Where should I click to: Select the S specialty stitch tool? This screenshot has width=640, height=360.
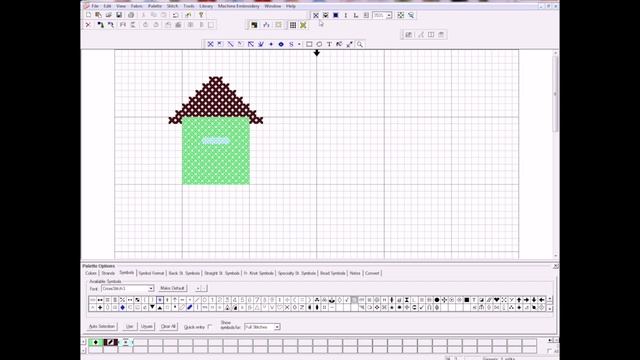(x=291, y=44)
